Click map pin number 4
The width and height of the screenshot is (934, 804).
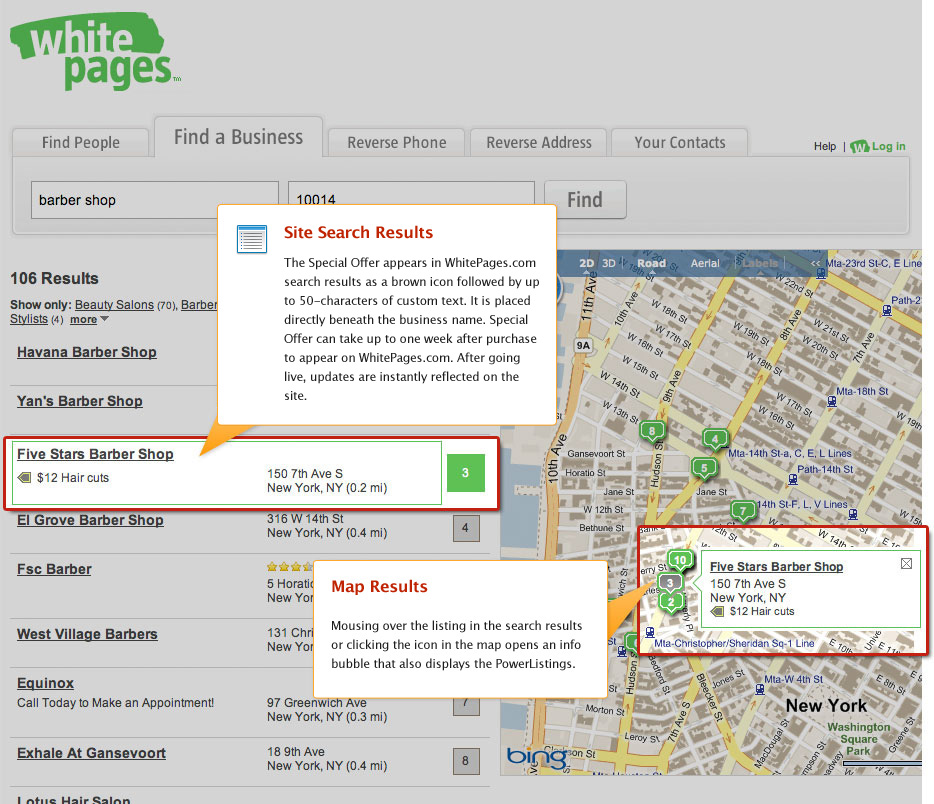pyautogui.click(x=715, y=440)
